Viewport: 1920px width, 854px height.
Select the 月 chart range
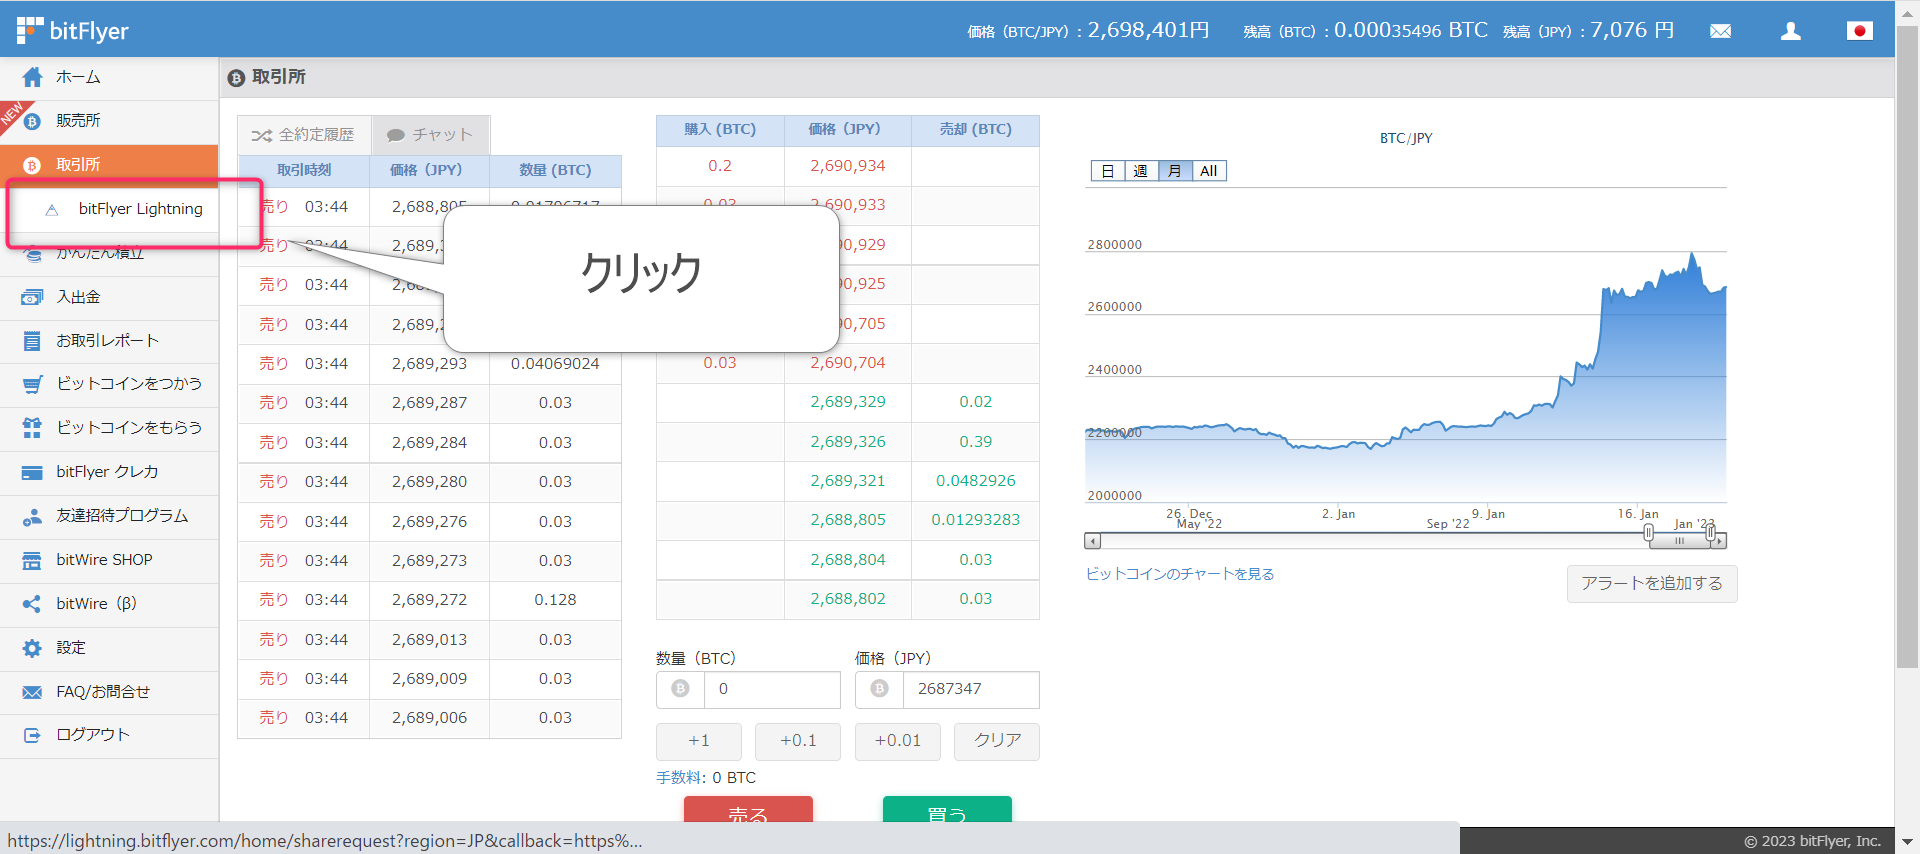pos(1175,171)
